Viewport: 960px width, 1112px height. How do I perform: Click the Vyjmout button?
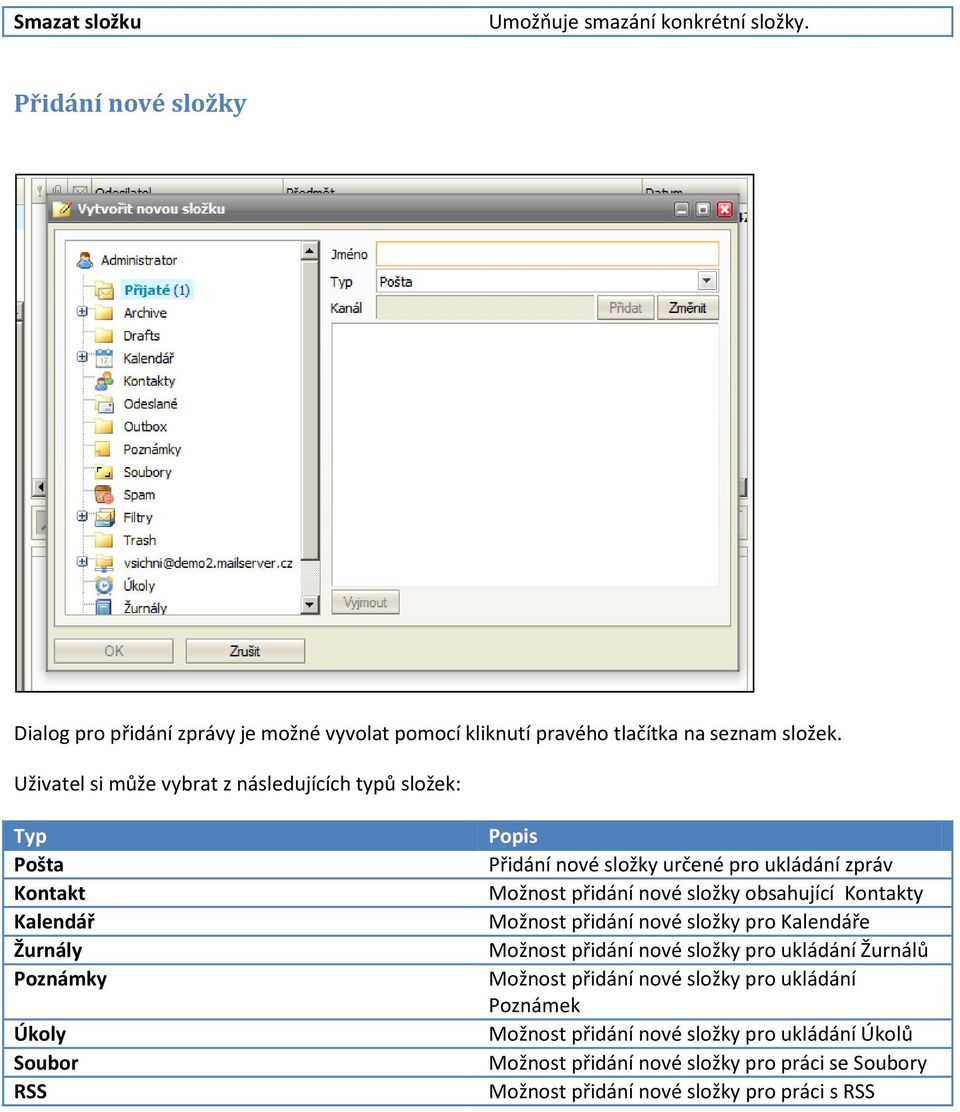point(365,602)
